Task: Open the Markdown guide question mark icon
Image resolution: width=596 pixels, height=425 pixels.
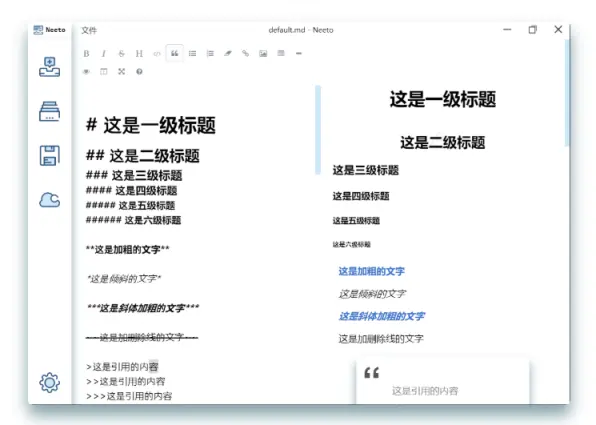Action: tap(139, 71)
